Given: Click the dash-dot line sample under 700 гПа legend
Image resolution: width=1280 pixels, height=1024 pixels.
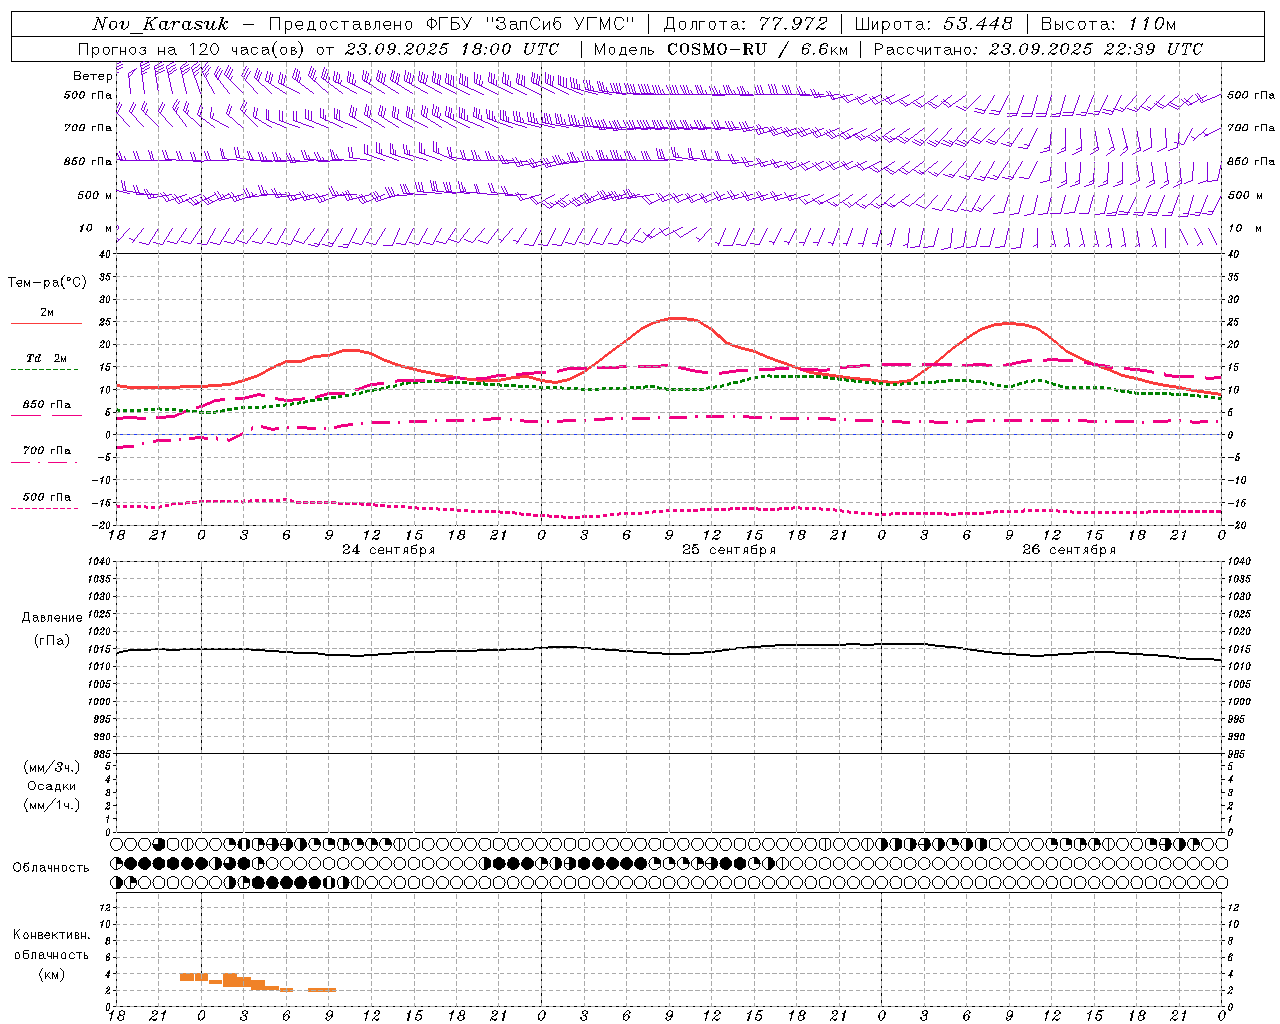Looking at the screenshot, I should pos(46,462).
